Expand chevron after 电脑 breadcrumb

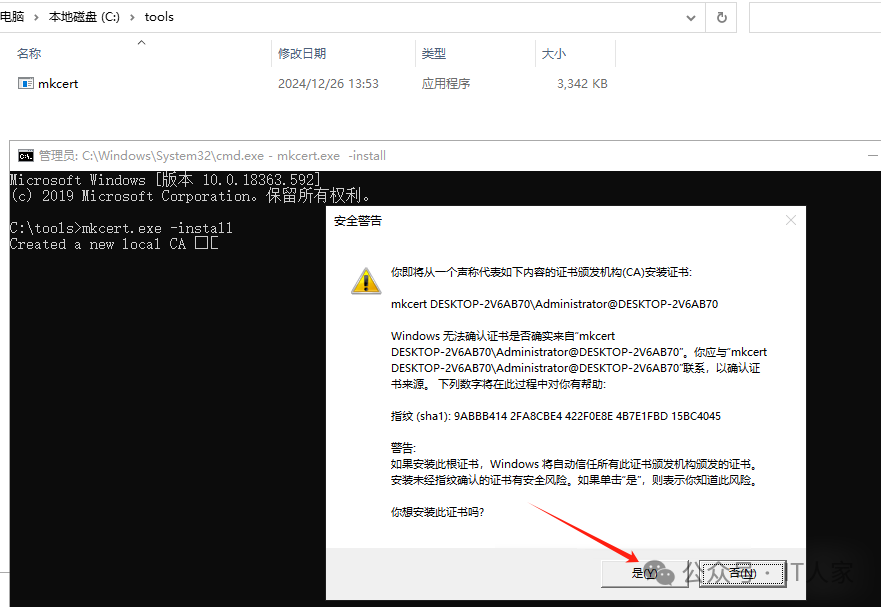36,17
